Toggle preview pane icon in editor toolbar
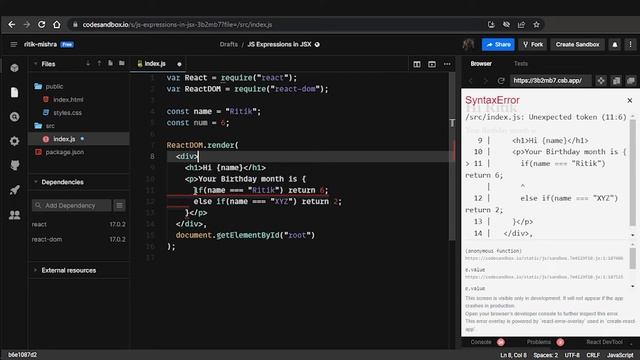Screen dimensions: 640x360 coord(432,64)
